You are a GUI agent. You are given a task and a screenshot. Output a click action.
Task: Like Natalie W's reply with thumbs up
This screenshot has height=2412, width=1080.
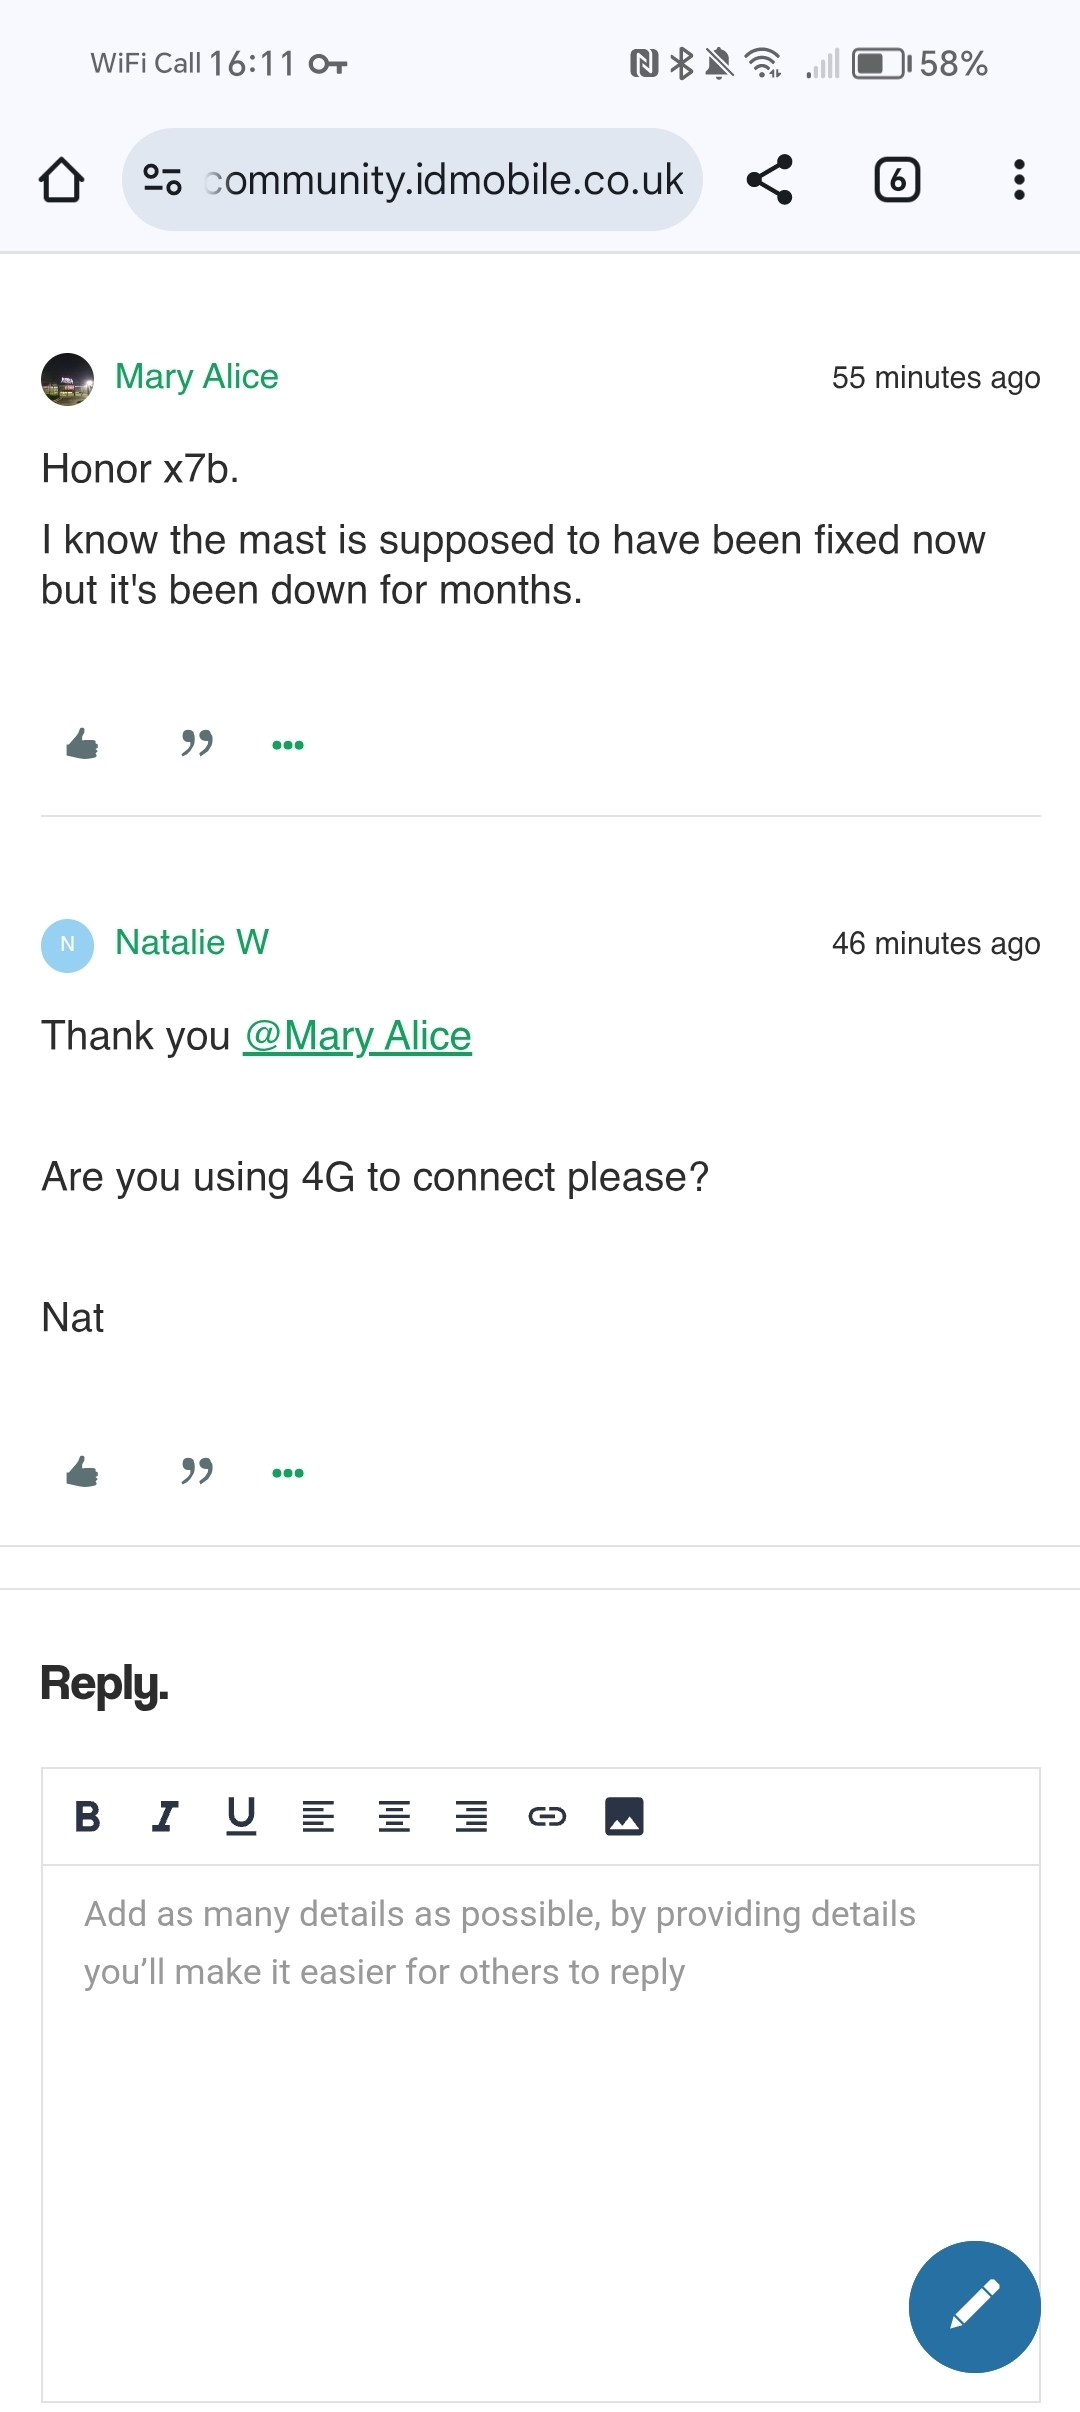coord(82,1472)
